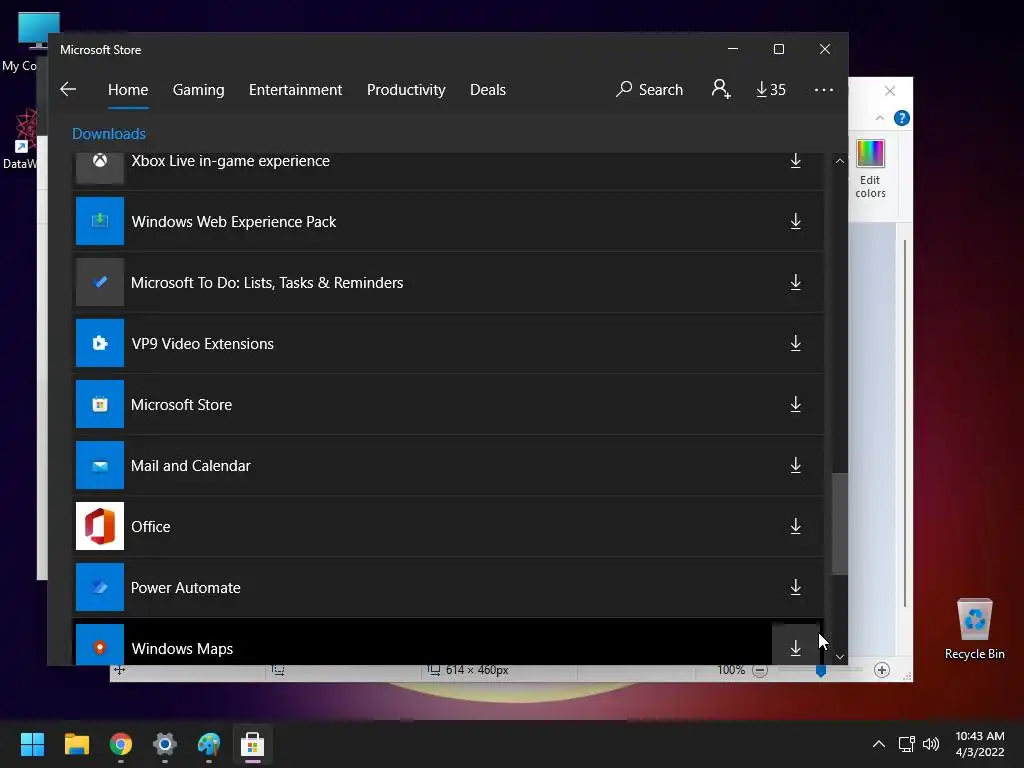1024x768 pixels.
Task: Open the Office logo tile
Action: [x=100, y=526]
